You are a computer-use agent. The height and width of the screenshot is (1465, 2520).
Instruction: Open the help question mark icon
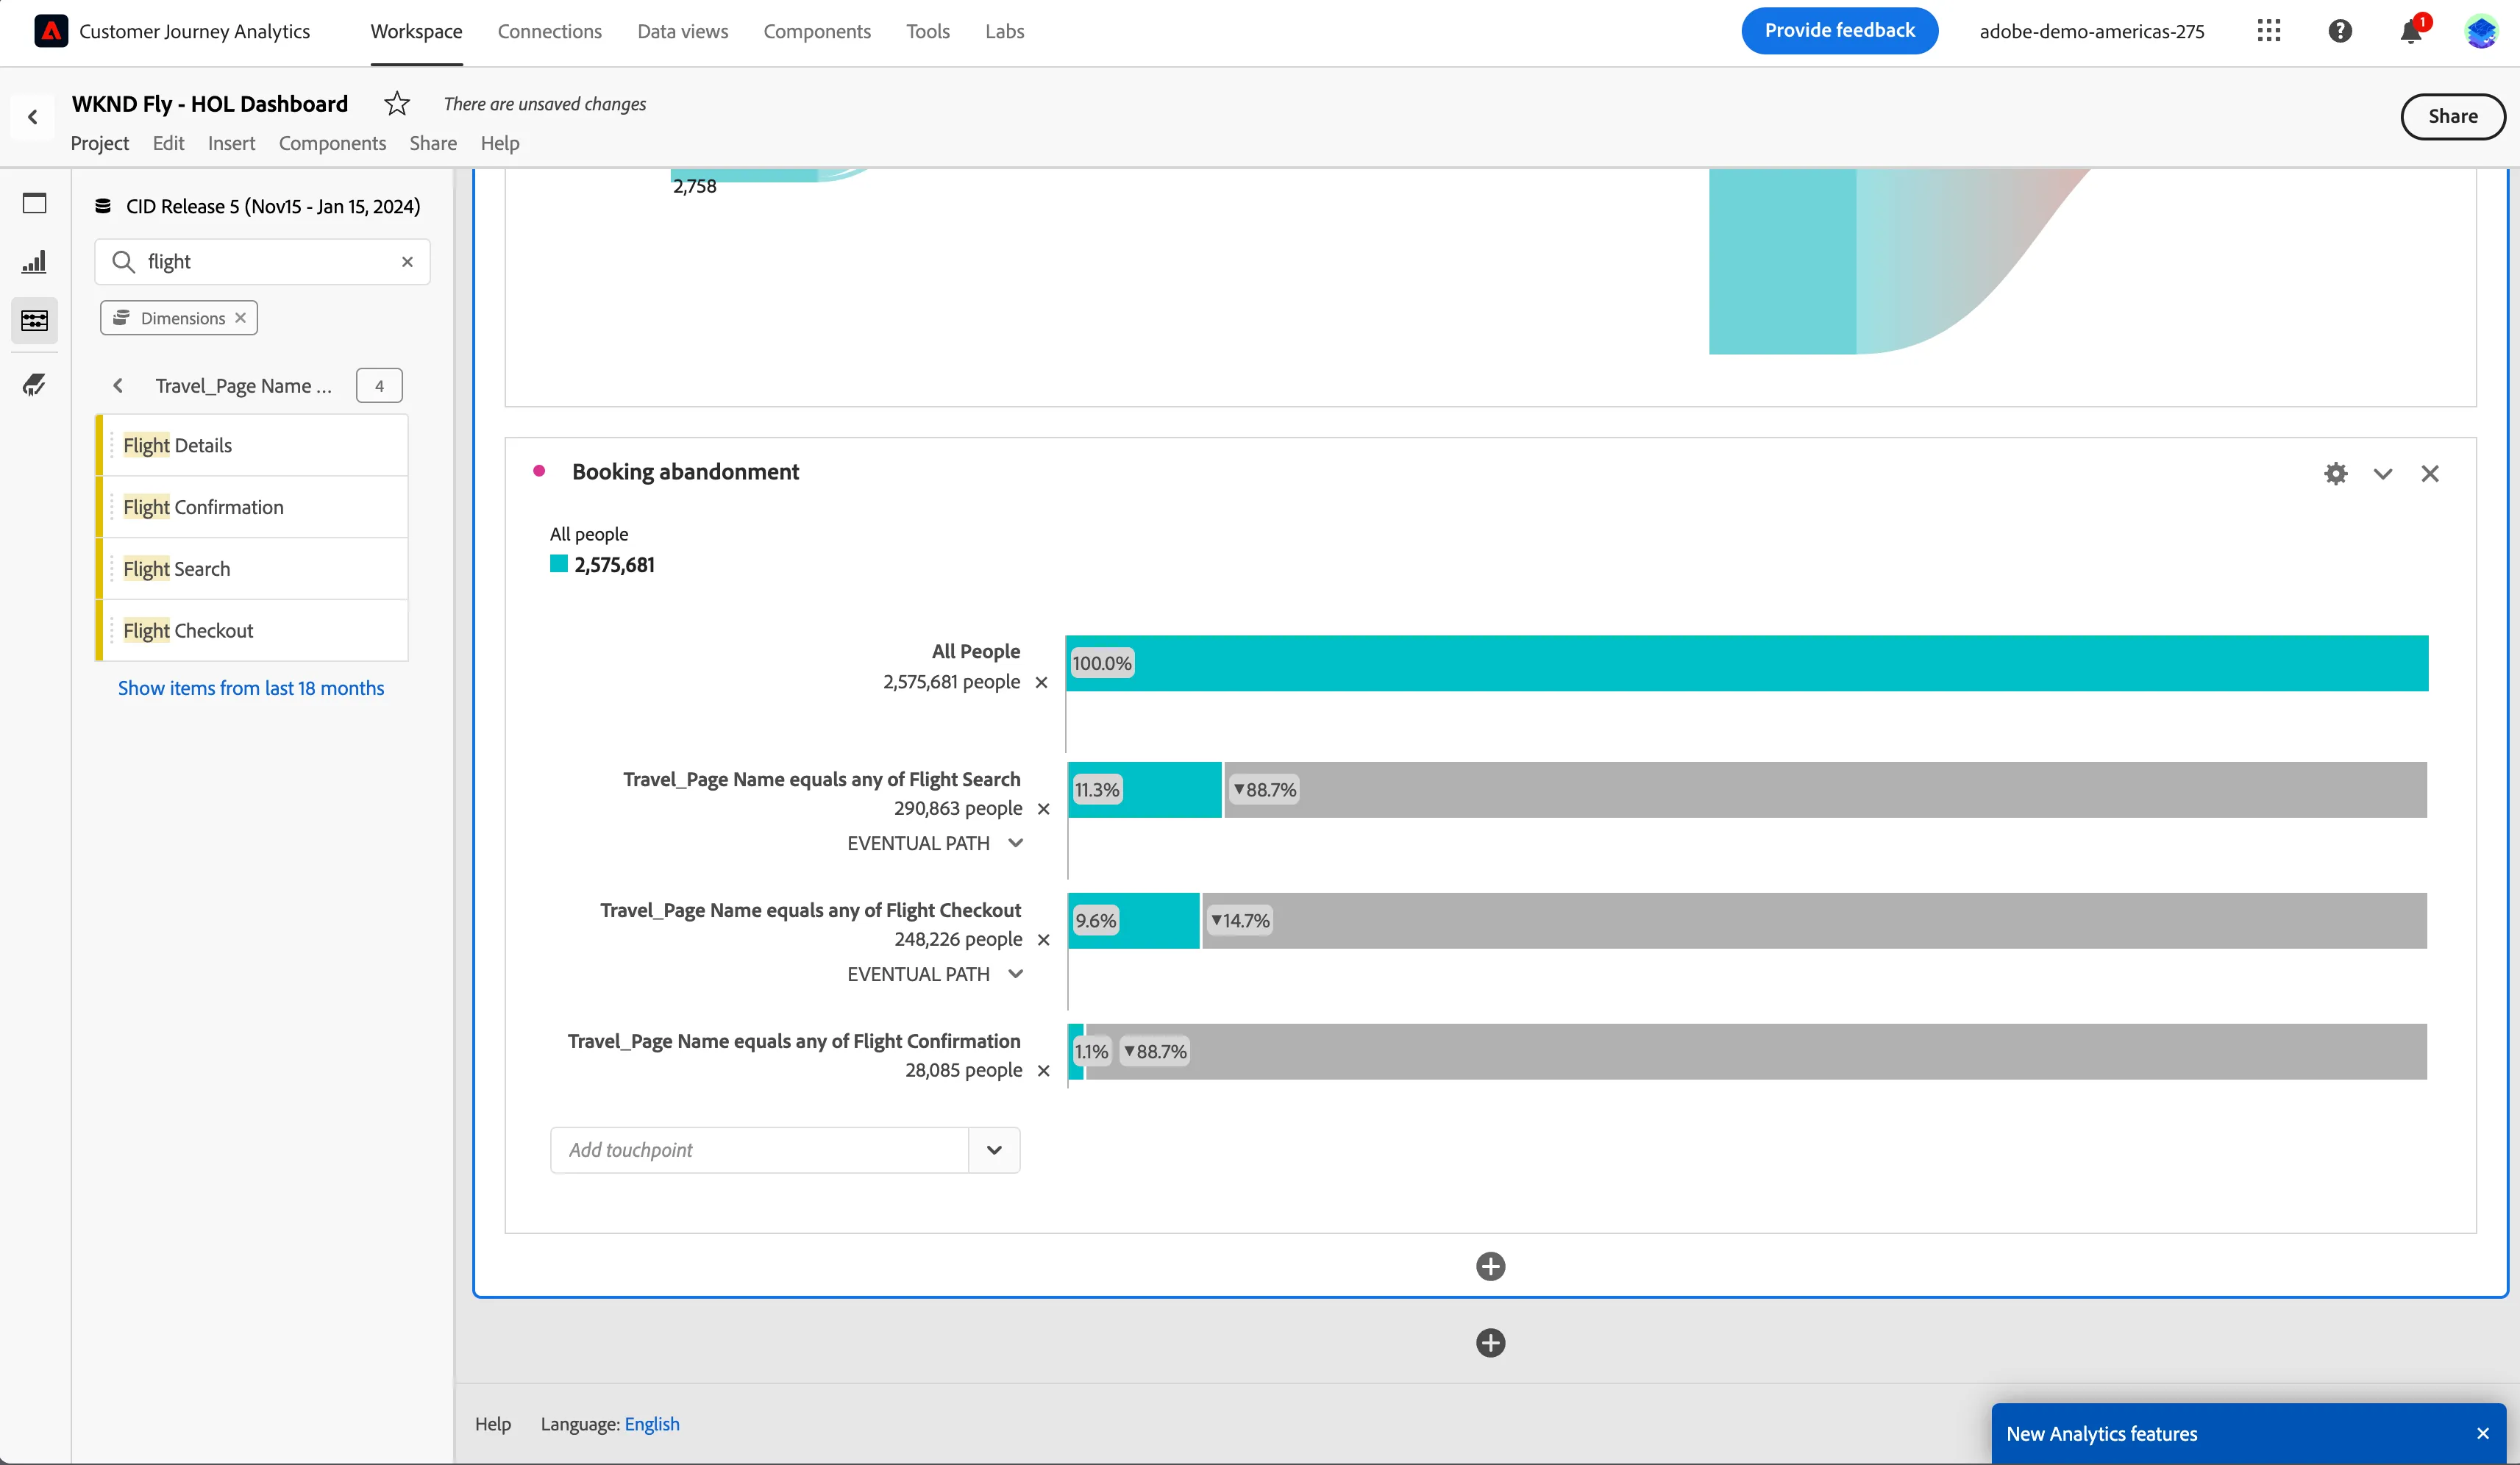coord(2340,31)
